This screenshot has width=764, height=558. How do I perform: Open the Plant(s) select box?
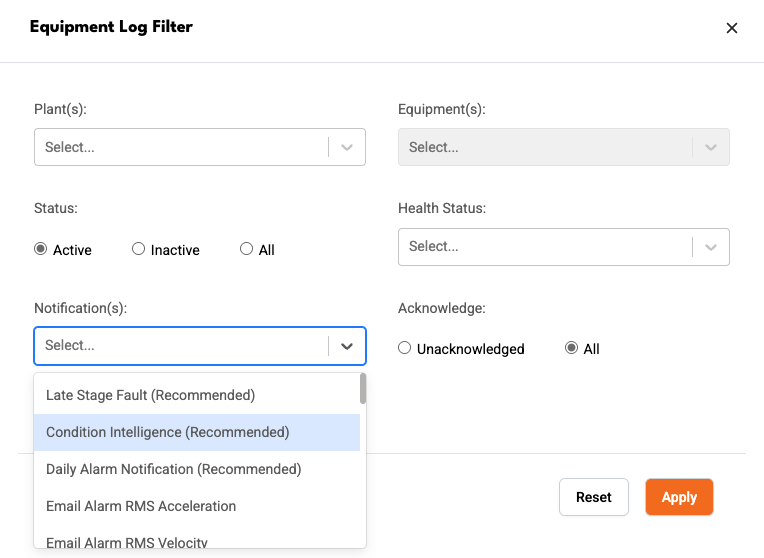[200, 147]
